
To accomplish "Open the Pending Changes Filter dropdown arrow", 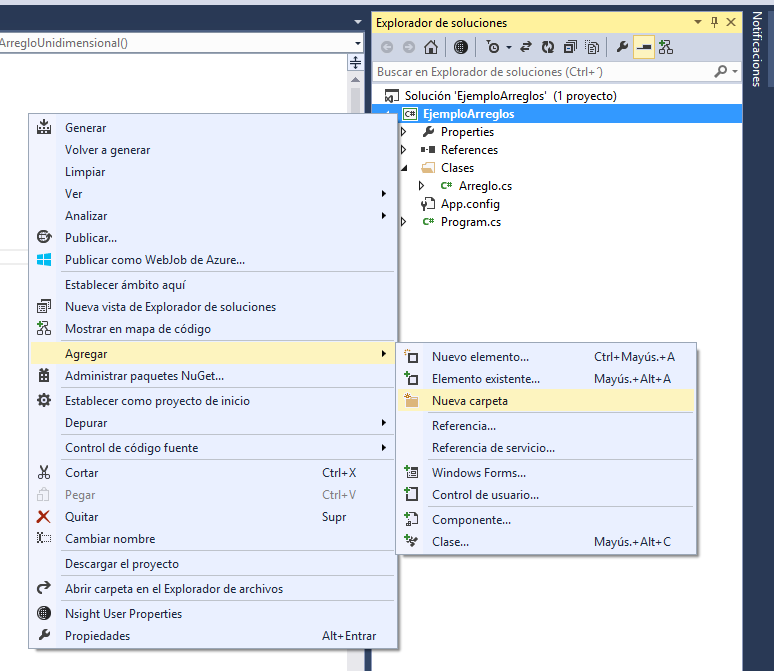I will pos(508,47).
